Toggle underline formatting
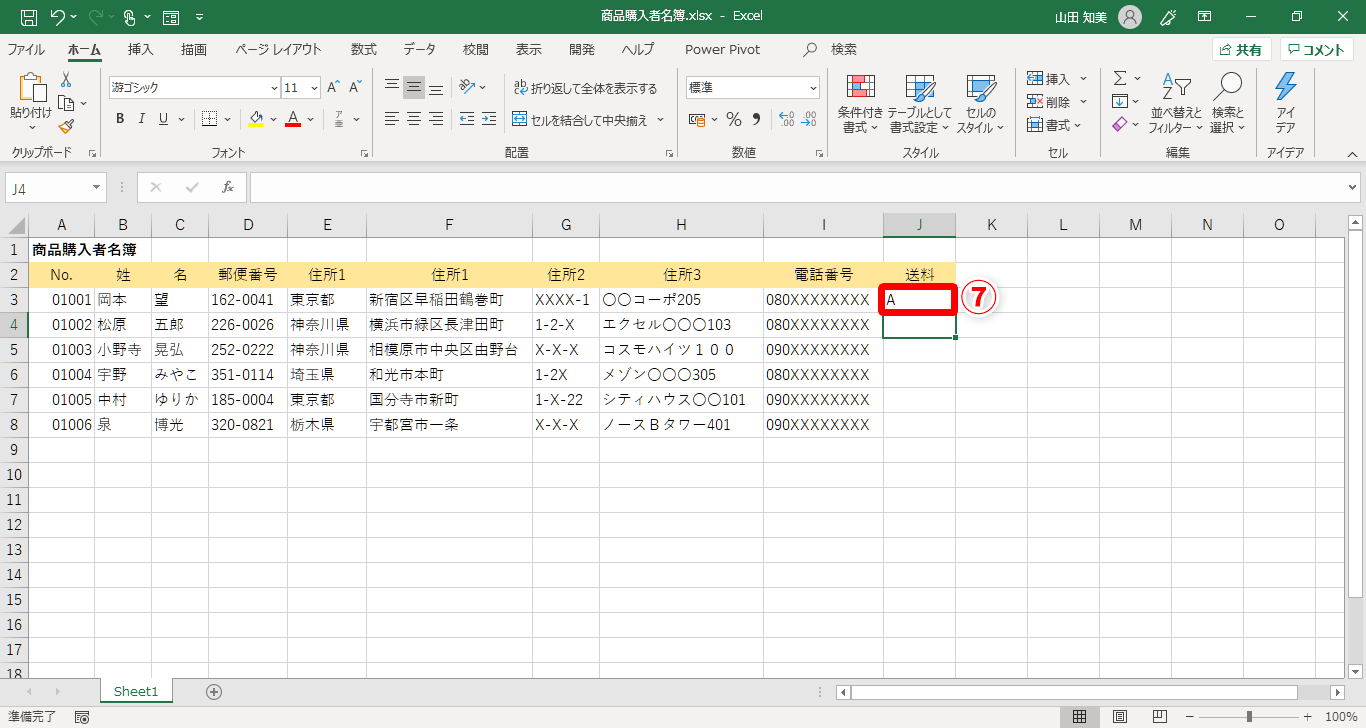This screenshot has width=1366, height=728. 162,119
